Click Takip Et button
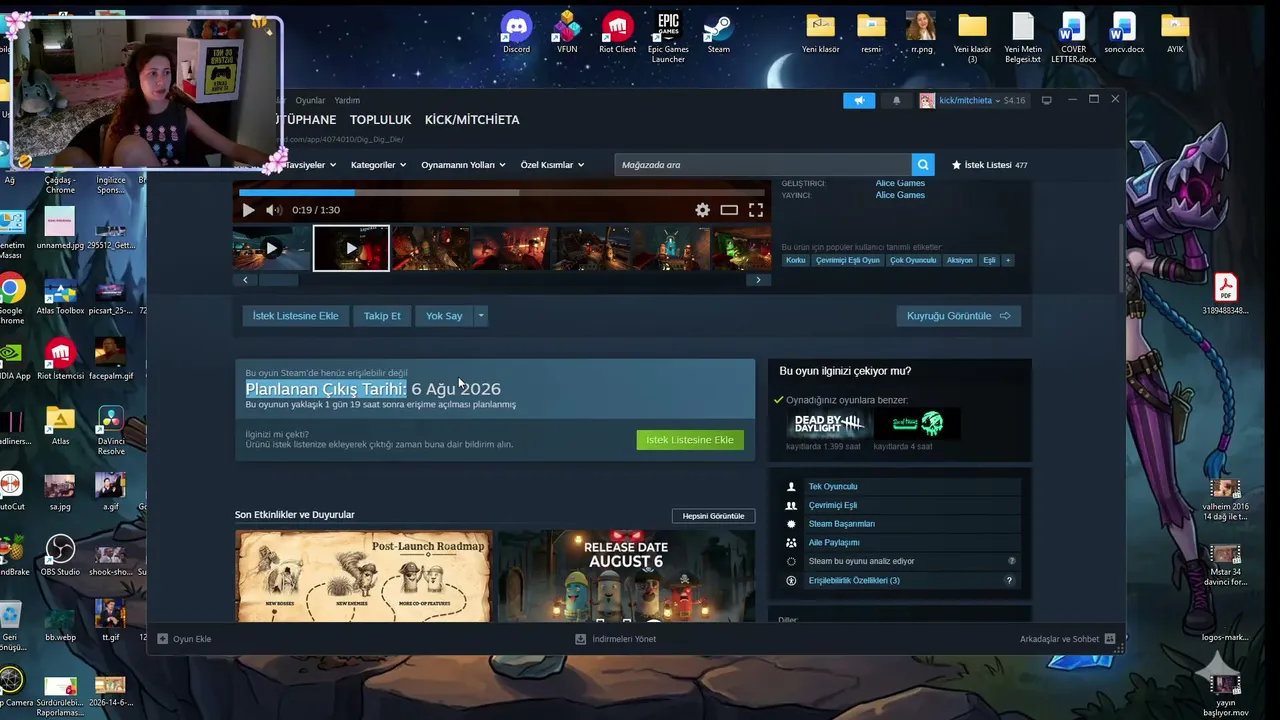This screenshot has width=1280, height=720. [382, 316]
